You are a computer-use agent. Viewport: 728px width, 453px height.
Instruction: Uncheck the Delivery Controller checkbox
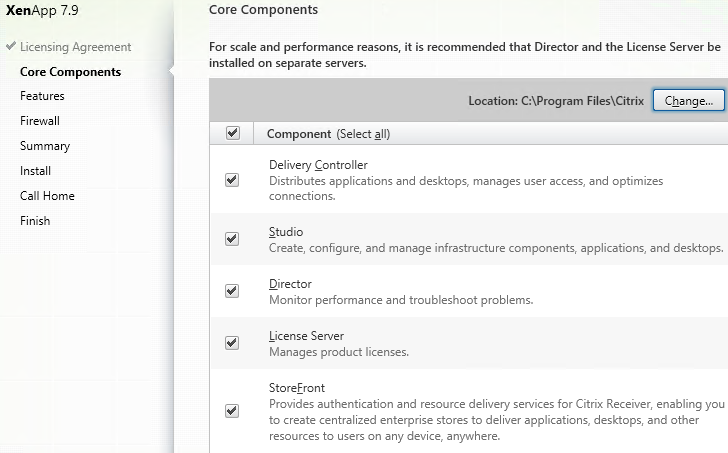click(x=232, y=180)
